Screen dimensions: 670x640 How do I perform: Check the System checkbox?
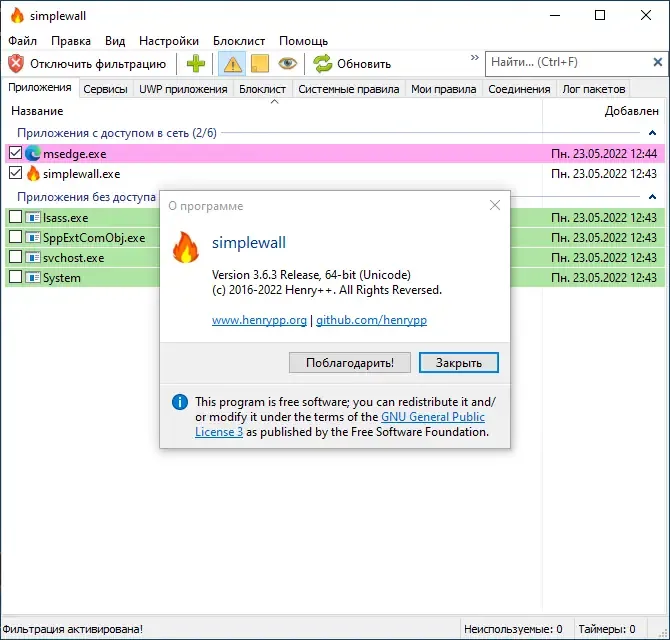[15, 277]
